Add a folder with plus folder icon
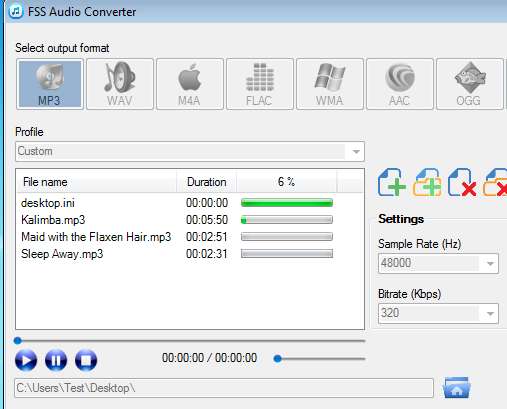 427,182
